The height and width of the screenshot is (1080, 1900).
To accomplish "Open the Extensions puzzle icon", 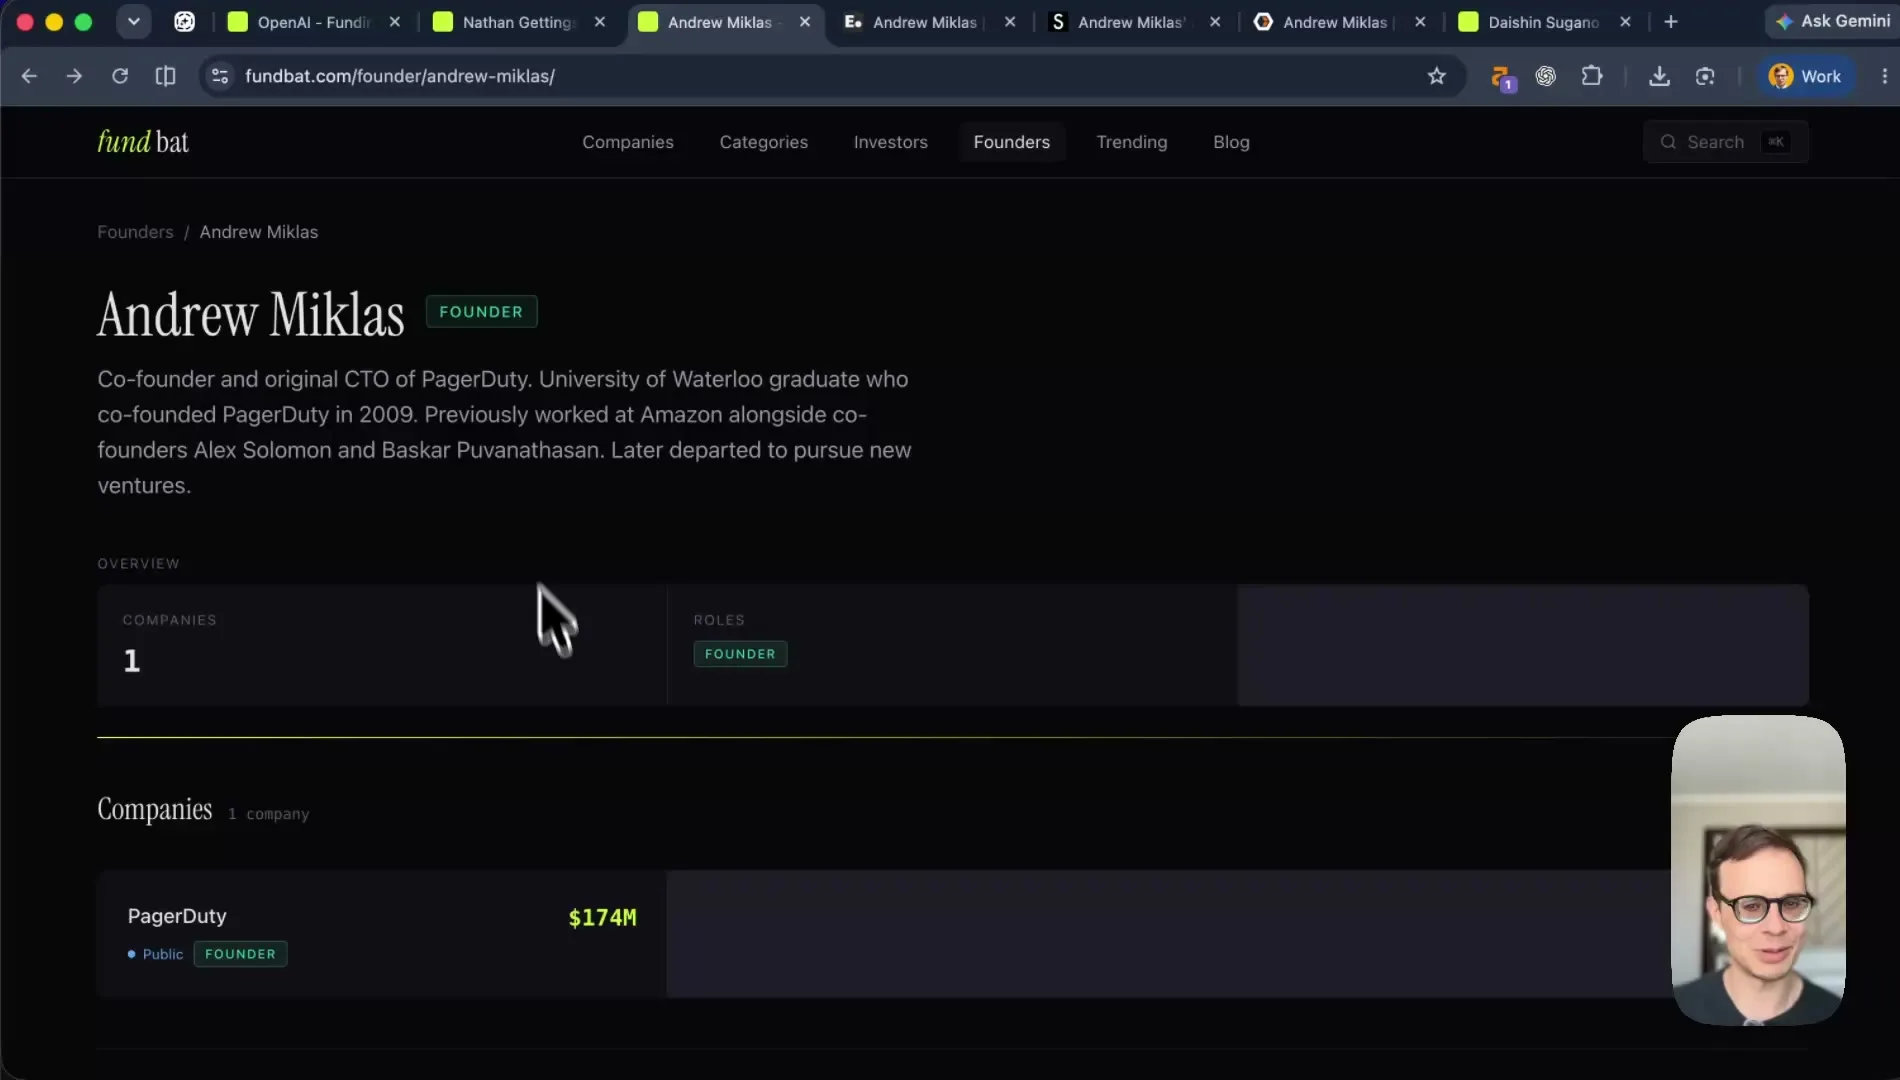I will pyautogui.click(x=1592, y=76).
